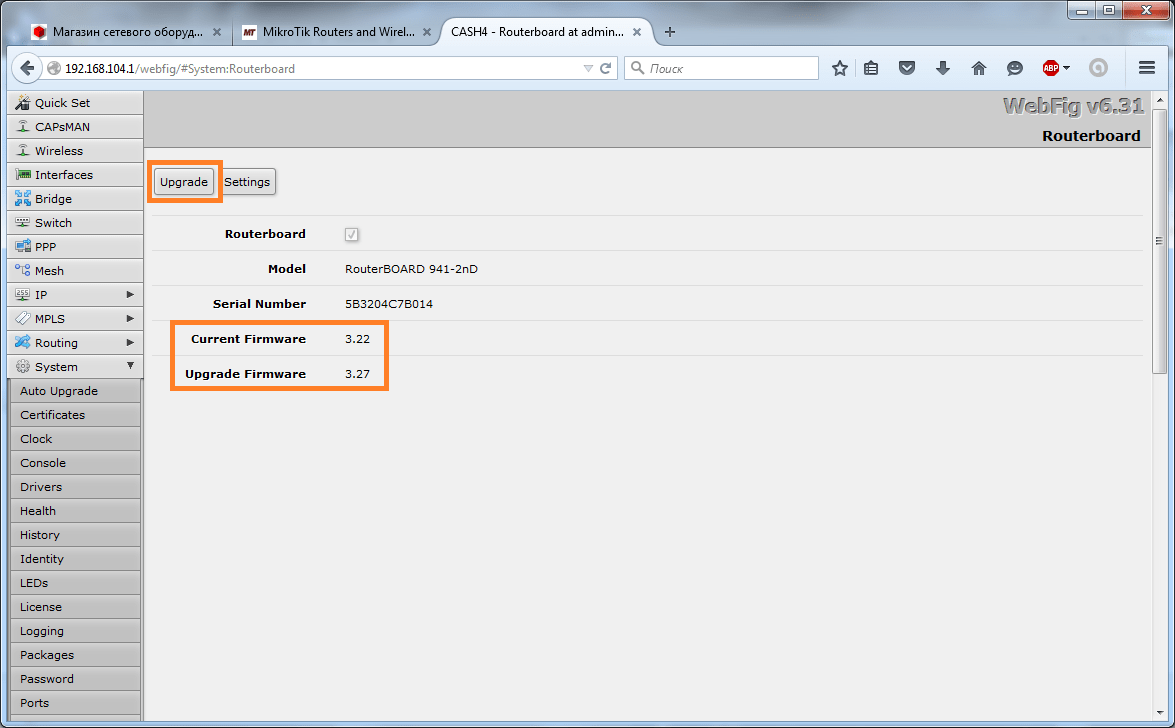Open the downloads arrow icon

[942, 68]
